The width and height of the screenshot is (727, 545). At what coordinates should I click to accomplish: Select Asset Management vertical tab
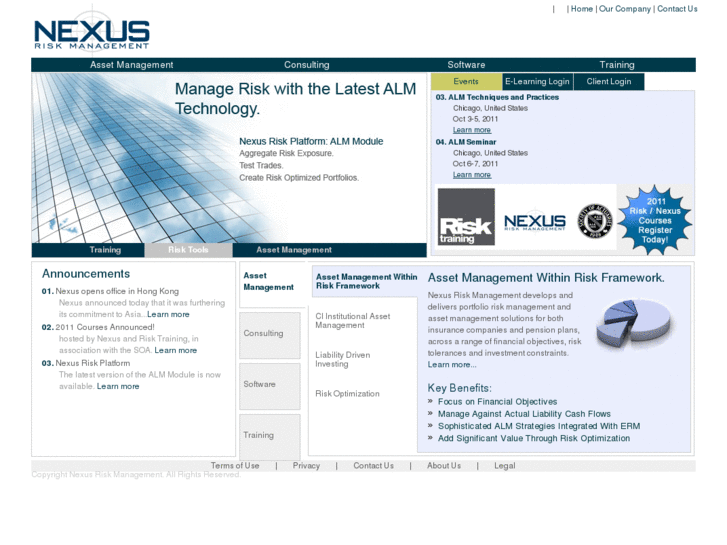pos(272,284)
